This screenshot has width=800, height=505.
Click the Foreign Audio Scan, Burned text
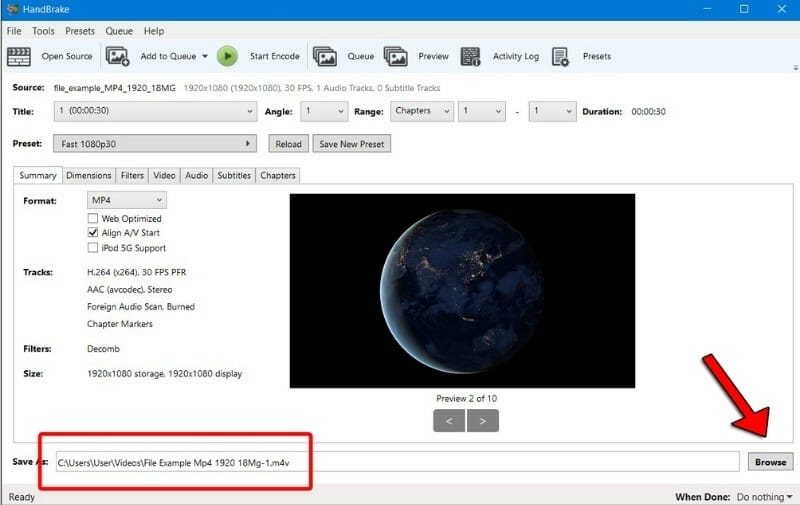[x=141, y=307]
